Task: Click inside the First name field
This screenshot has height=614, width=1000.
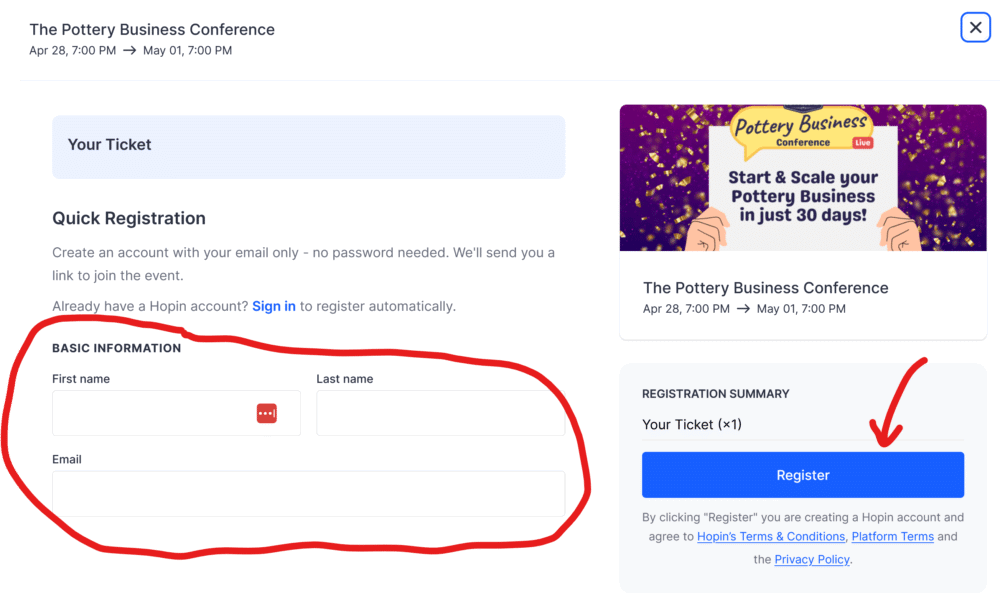Action: tap(150, 412)
